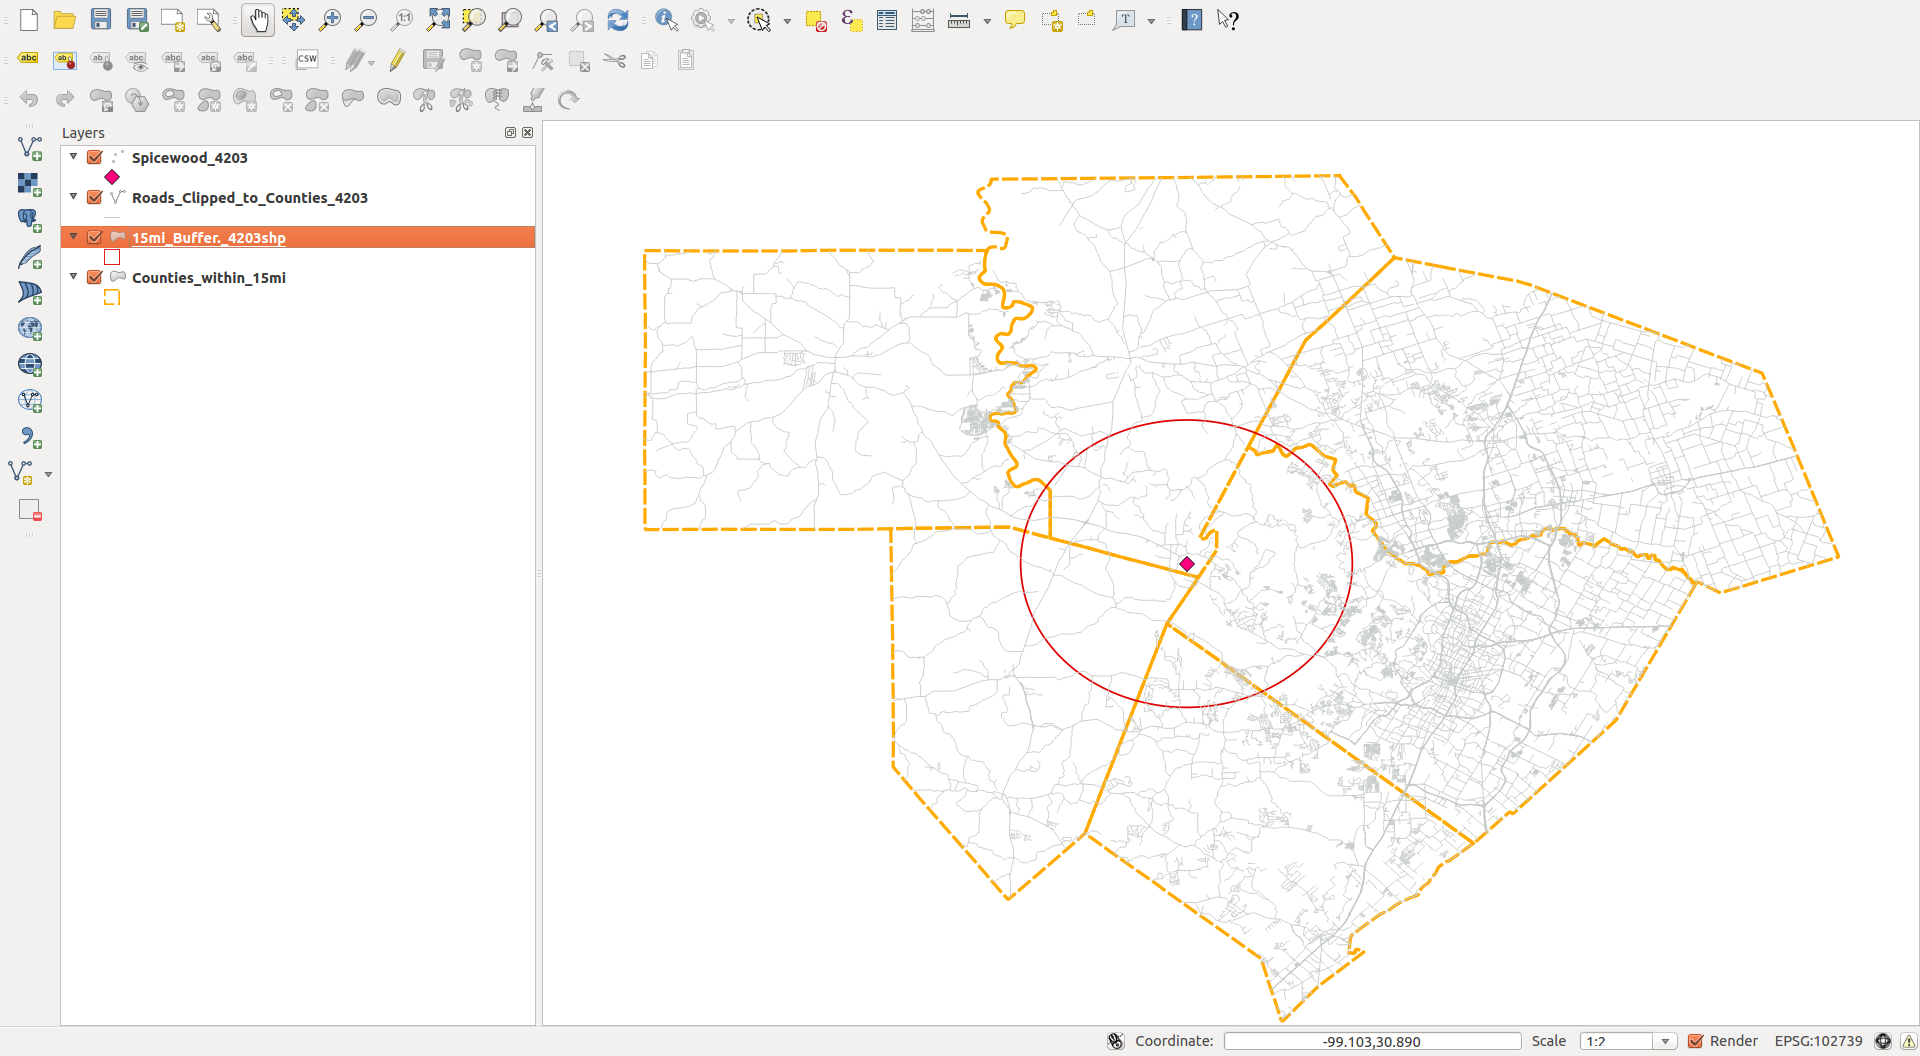Select the Measure Line ruler tool
The image size is (1920, 1056).
click(959, 20)
